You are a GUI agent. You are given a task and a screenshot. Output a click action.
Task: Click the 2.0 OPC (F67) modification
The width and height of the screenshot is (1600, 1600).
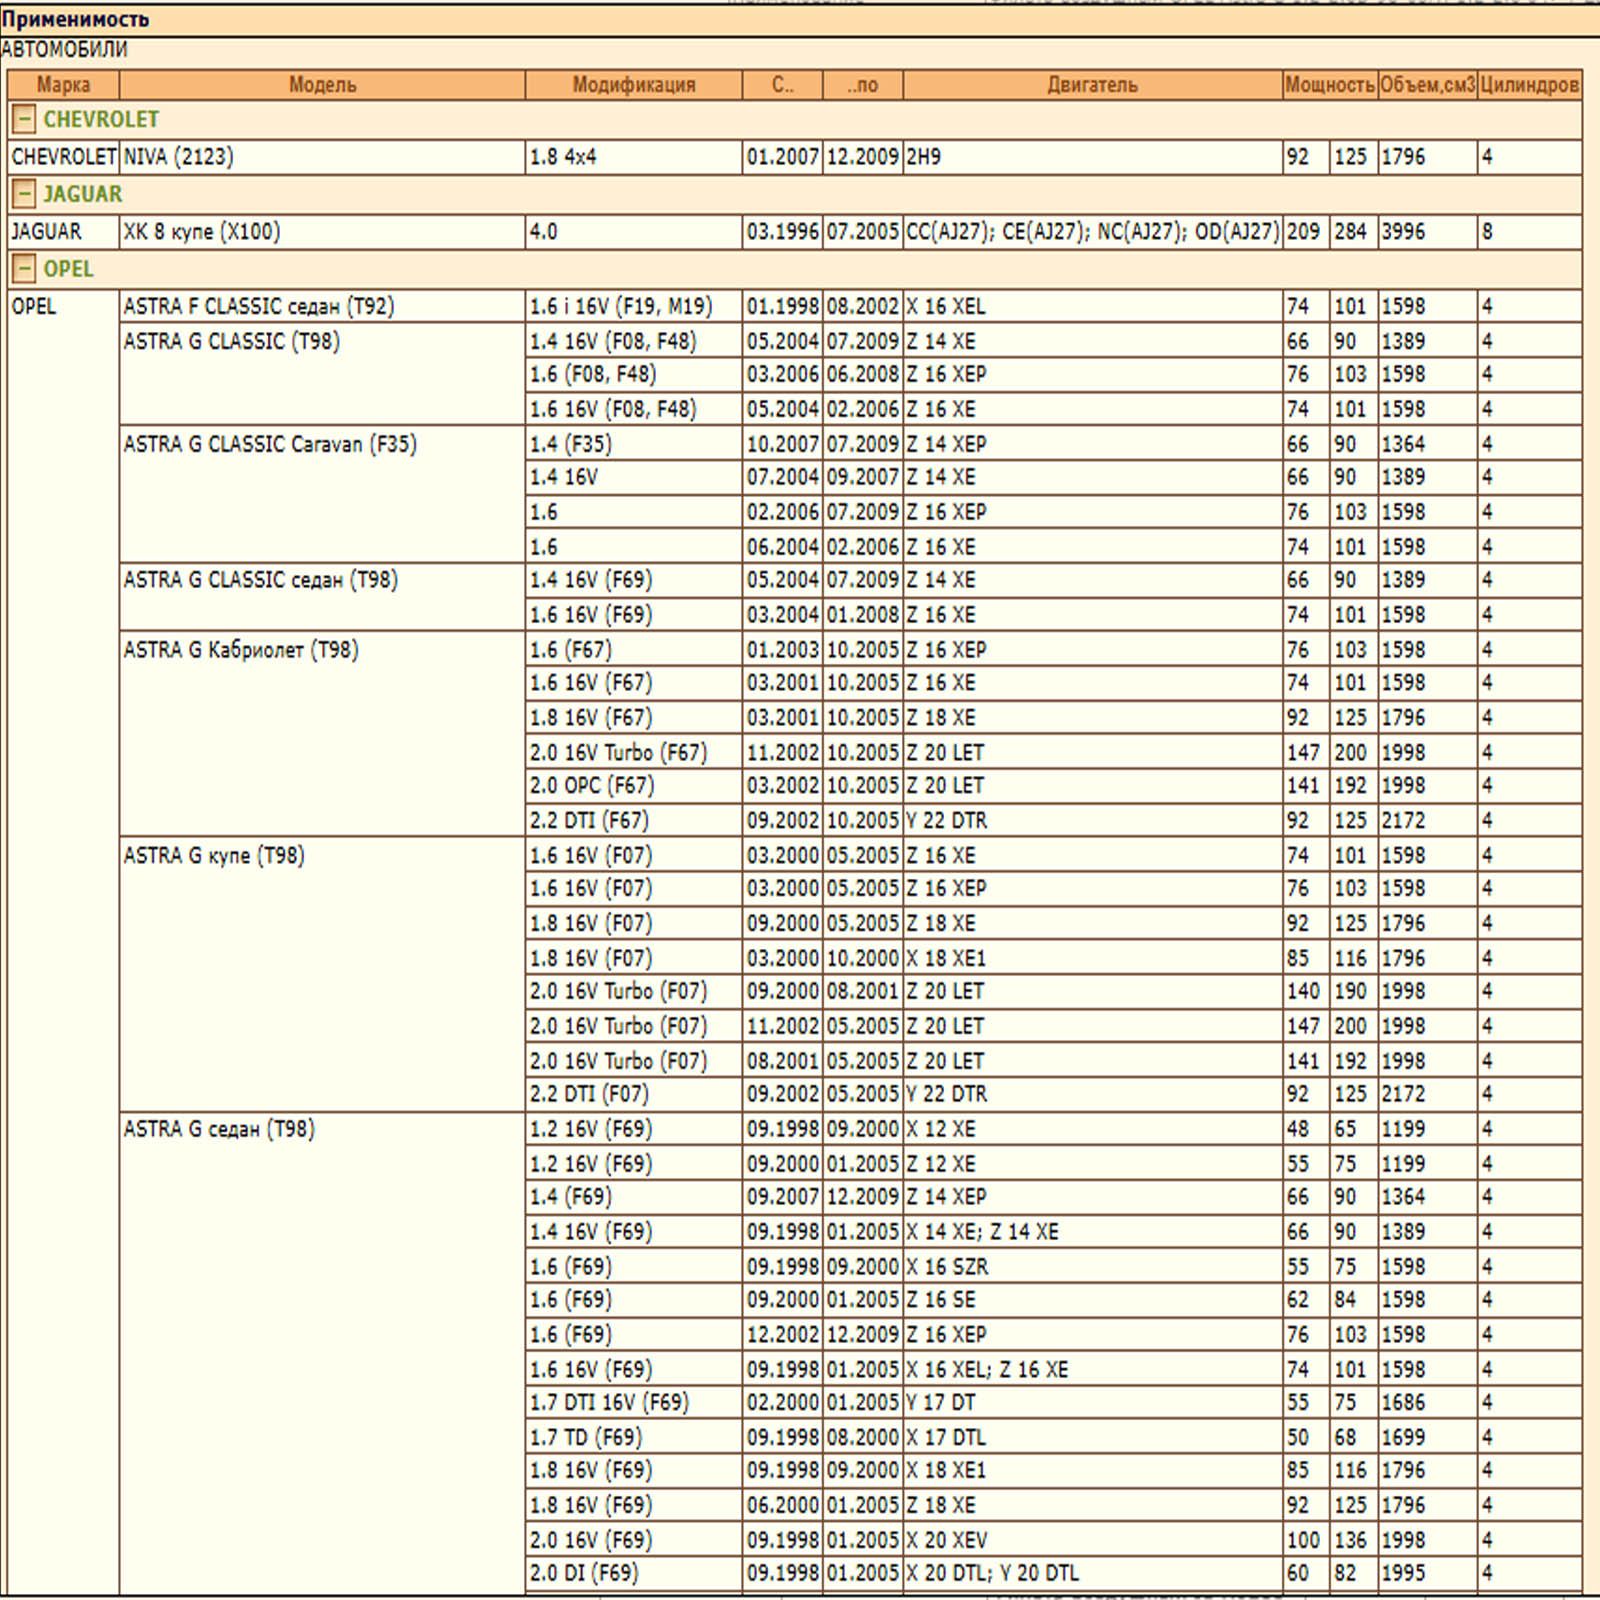coord(591,786)
